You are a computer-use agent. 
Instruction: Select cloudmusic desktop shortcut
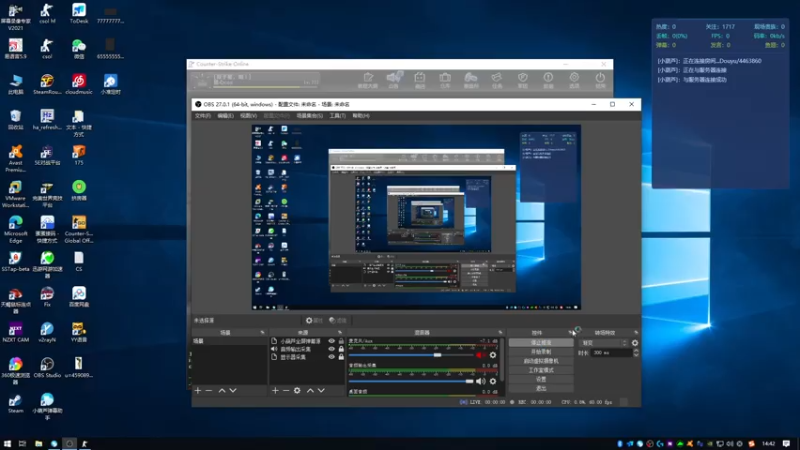(x=79, y=84)
